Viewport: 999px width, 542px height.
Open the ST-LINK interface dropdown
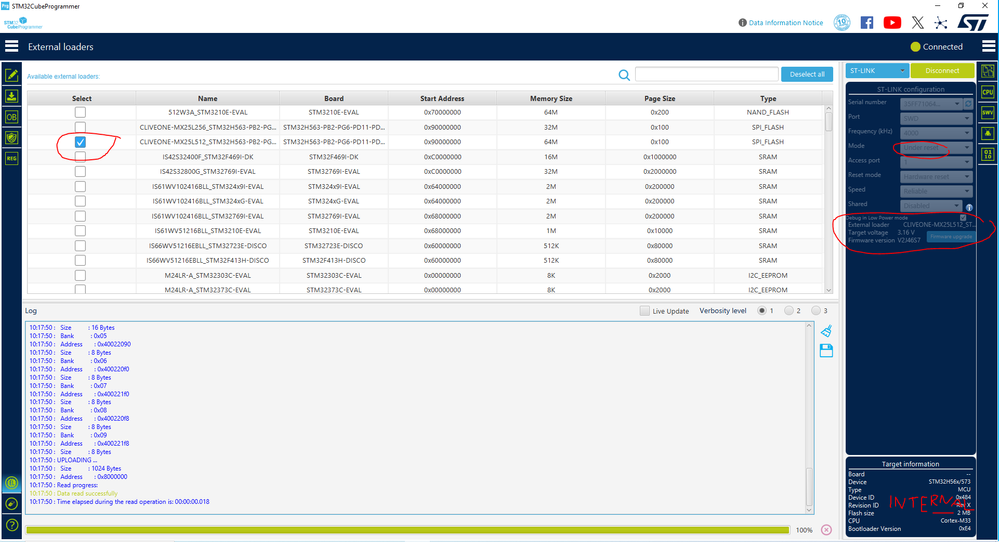(x=877, y=70)
